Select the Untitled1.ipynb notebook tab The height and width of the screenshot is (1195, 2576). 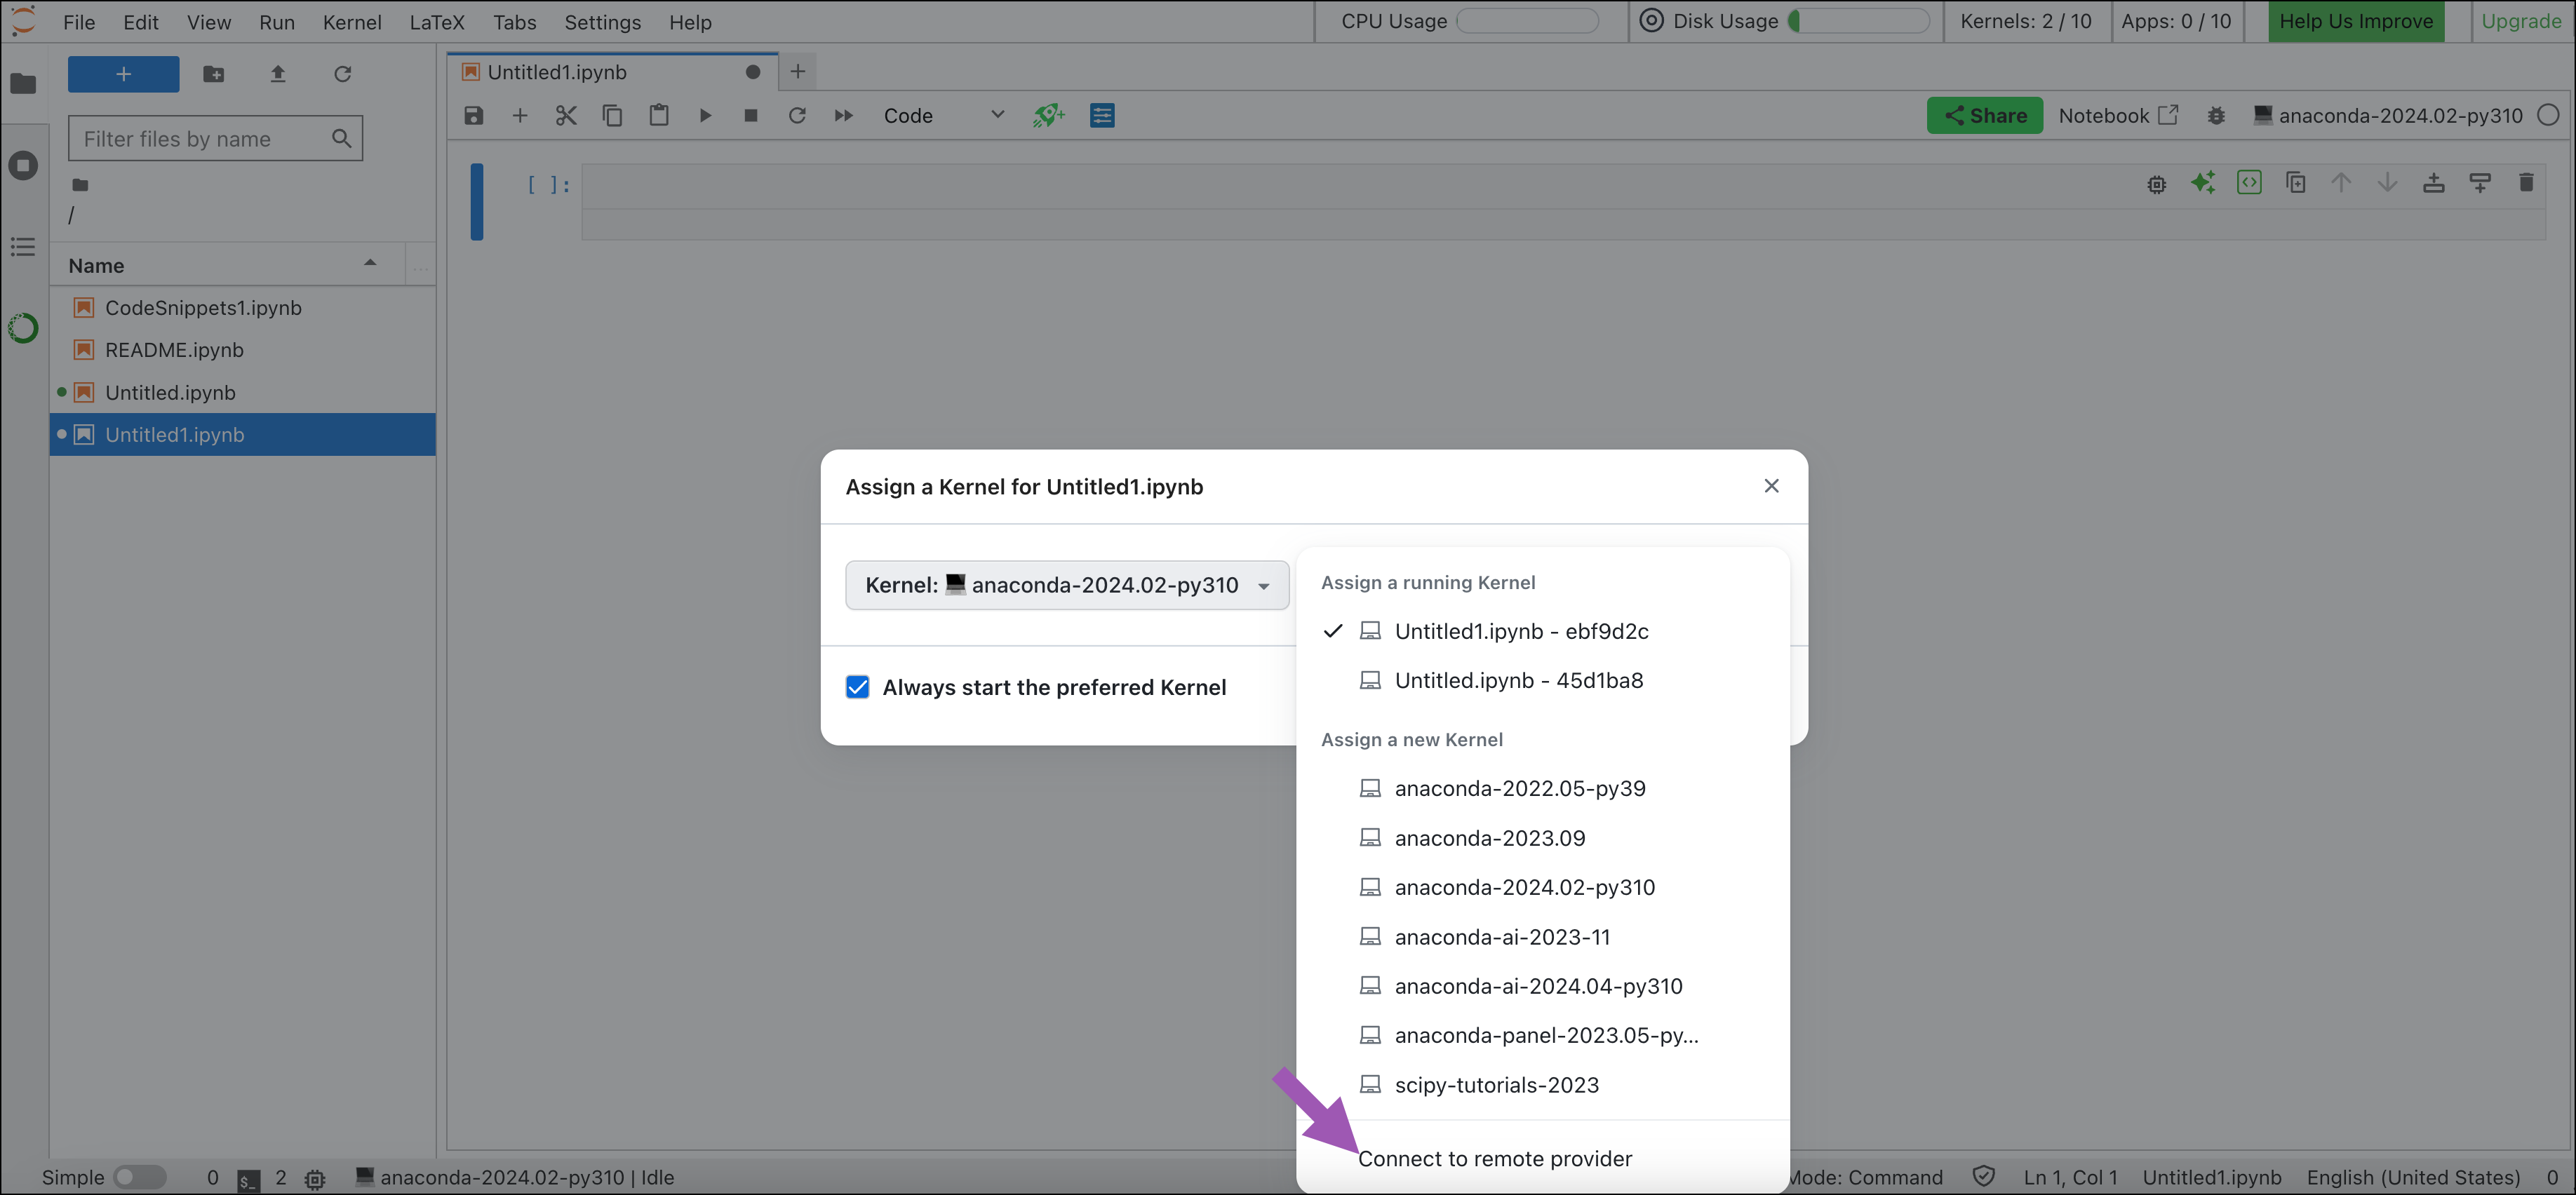point(610,72)
